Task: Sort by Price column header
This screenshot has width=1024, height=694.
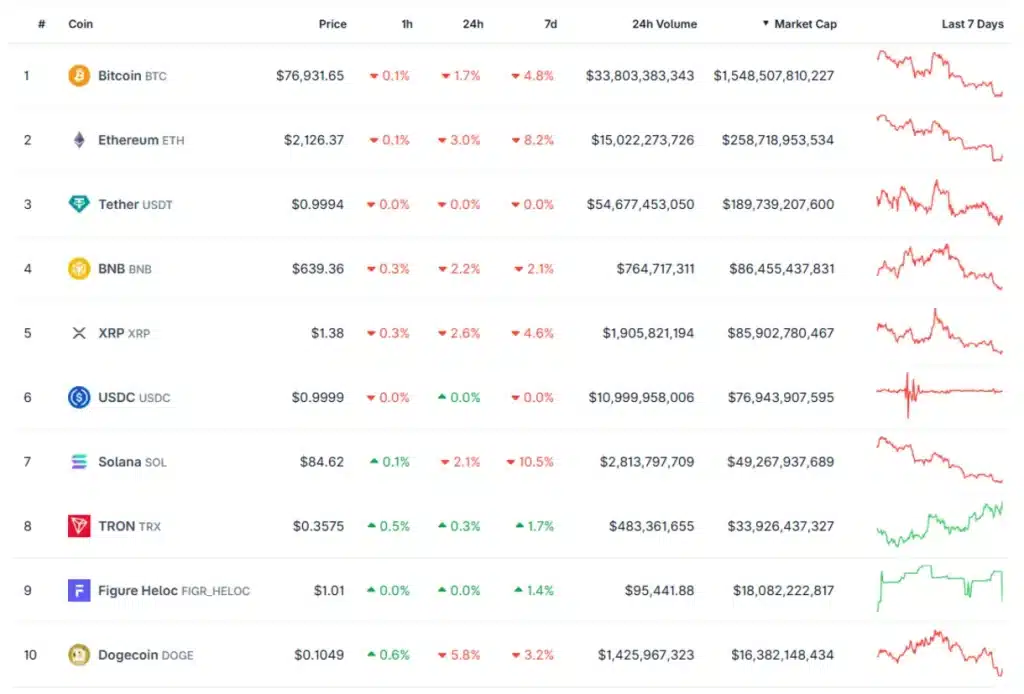Action: [332, 24]
